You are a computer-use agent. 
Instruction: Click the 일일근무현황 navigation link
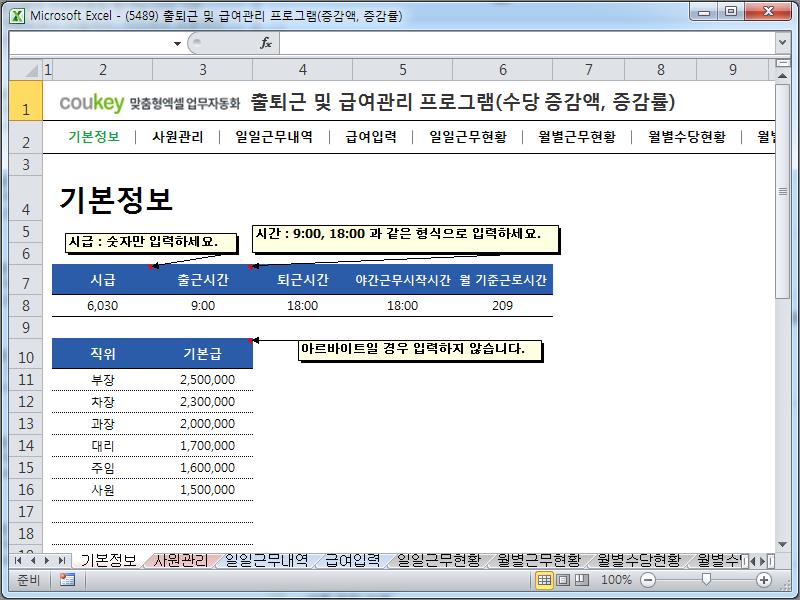[468, 137]
